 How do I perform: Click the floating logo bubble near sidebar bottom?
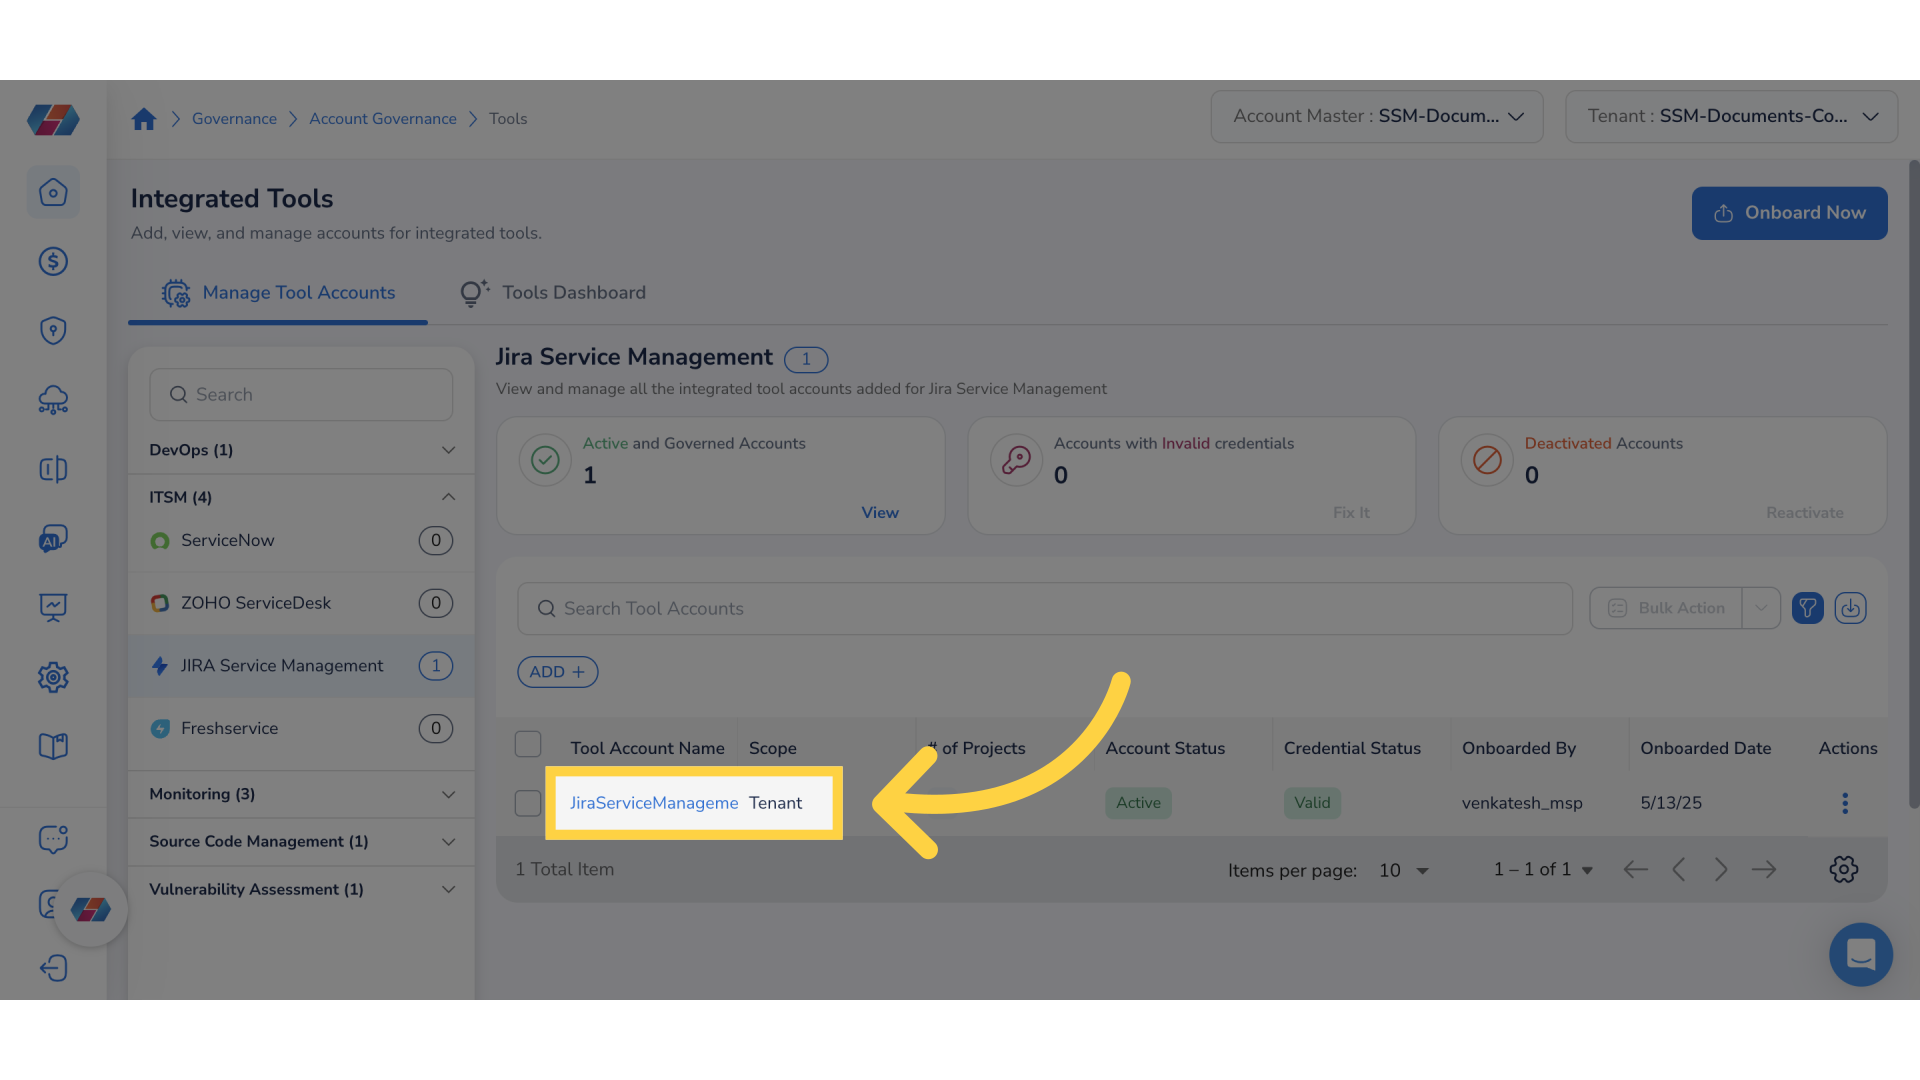coord(91,909)
